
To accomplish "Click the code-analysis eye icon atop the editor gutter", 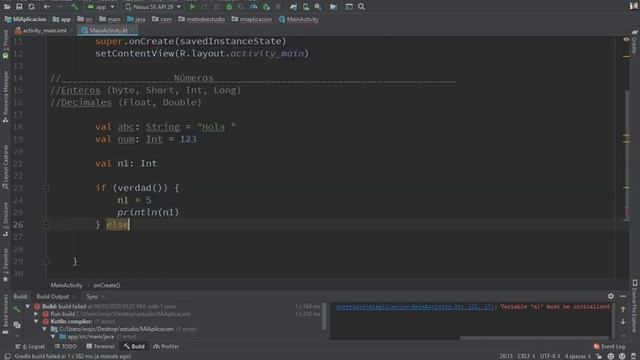I will coord(626,39).
